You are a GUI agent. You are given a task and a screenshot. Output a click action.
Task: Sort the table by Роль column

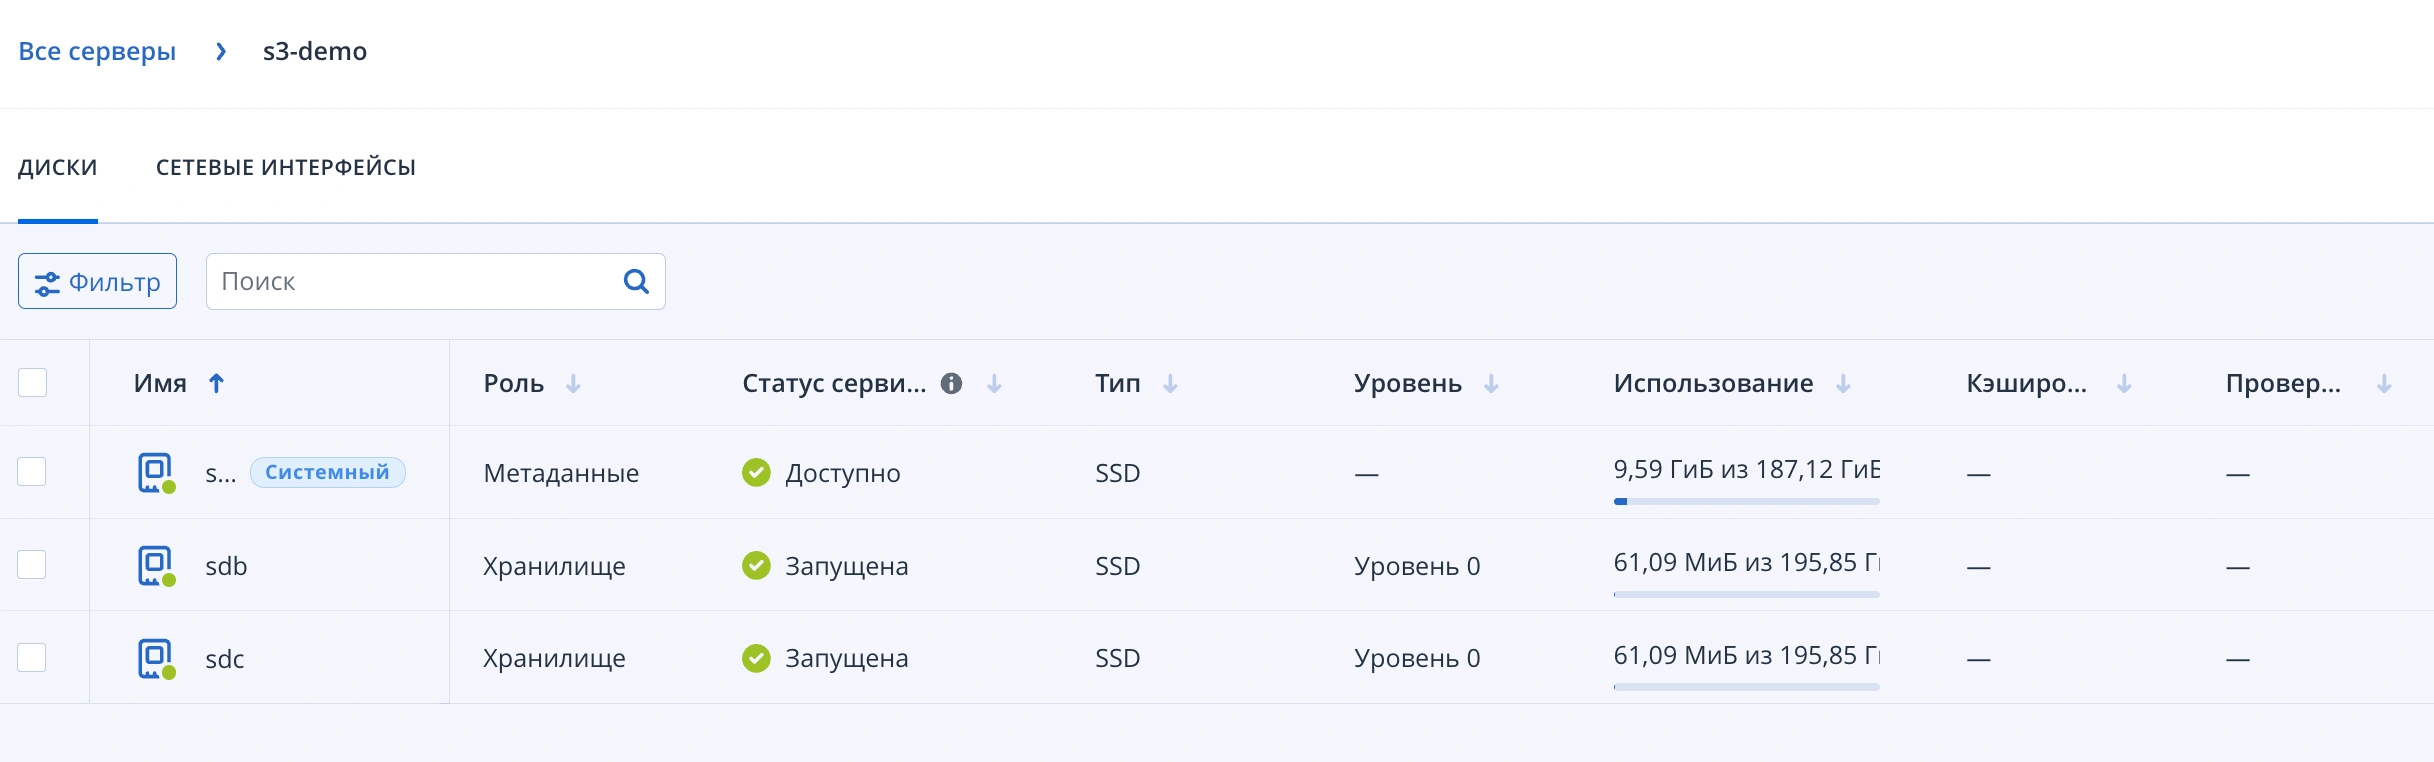(575, 383)
